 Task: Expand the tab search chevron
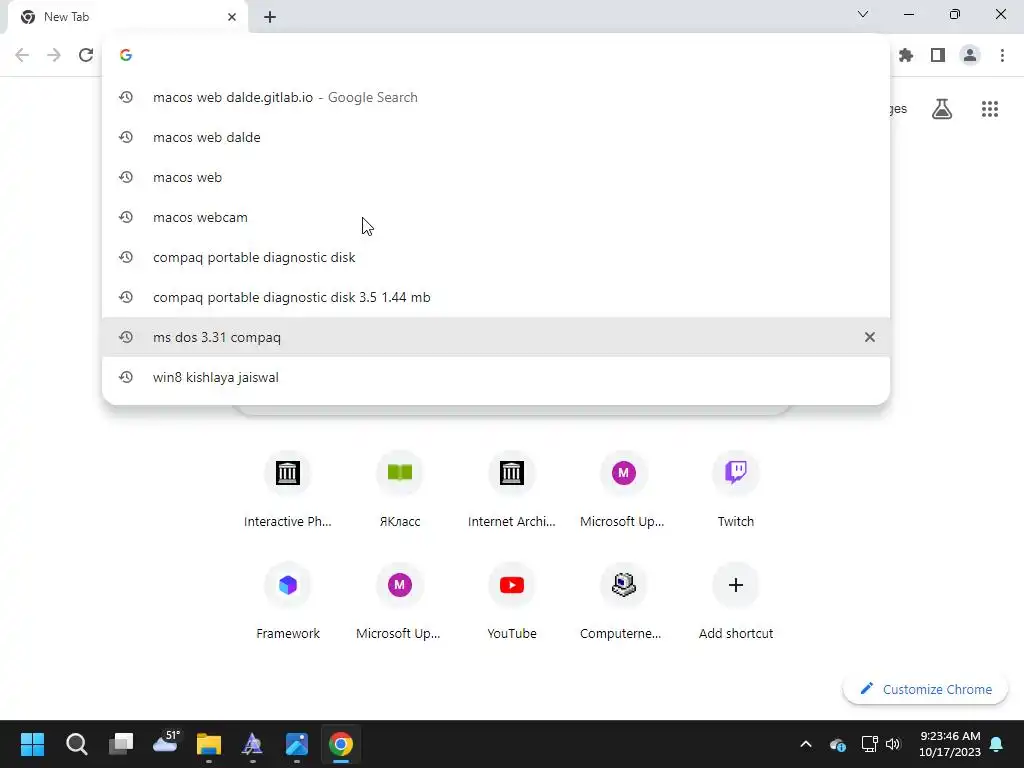tap(863, 14)
